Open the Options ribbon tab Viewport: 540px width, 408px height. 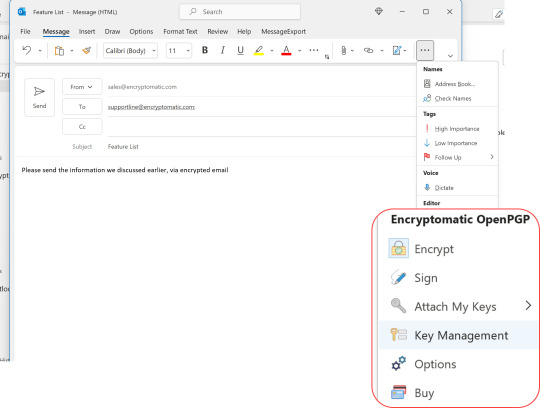141,32
